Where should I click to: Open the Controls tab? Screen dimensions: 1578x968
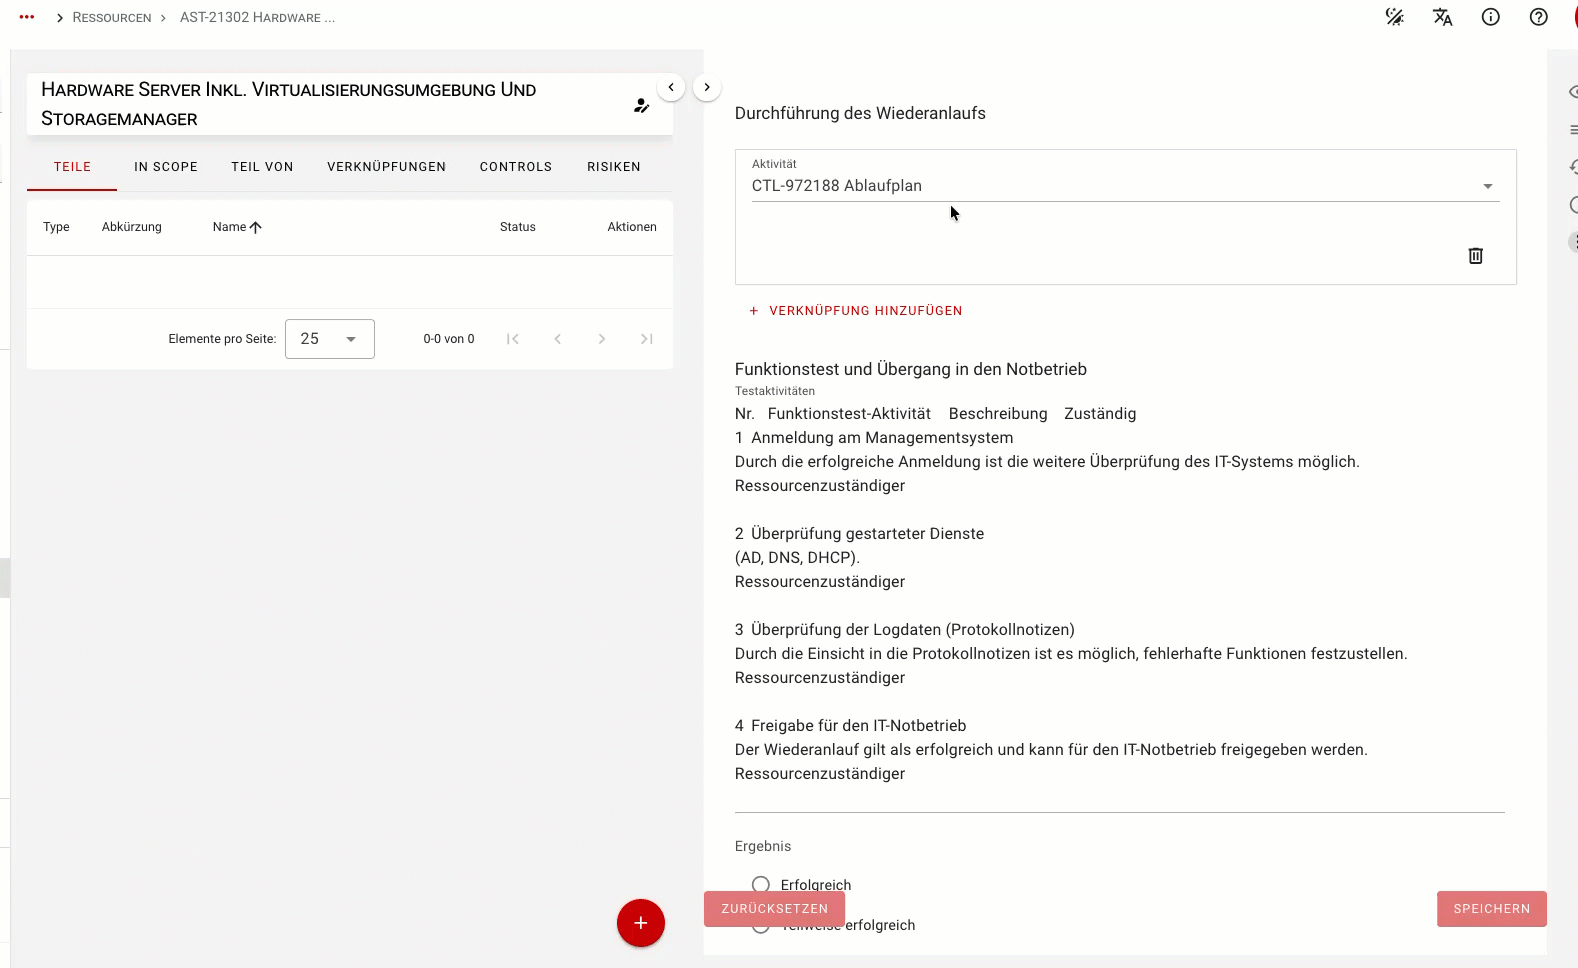516,167
